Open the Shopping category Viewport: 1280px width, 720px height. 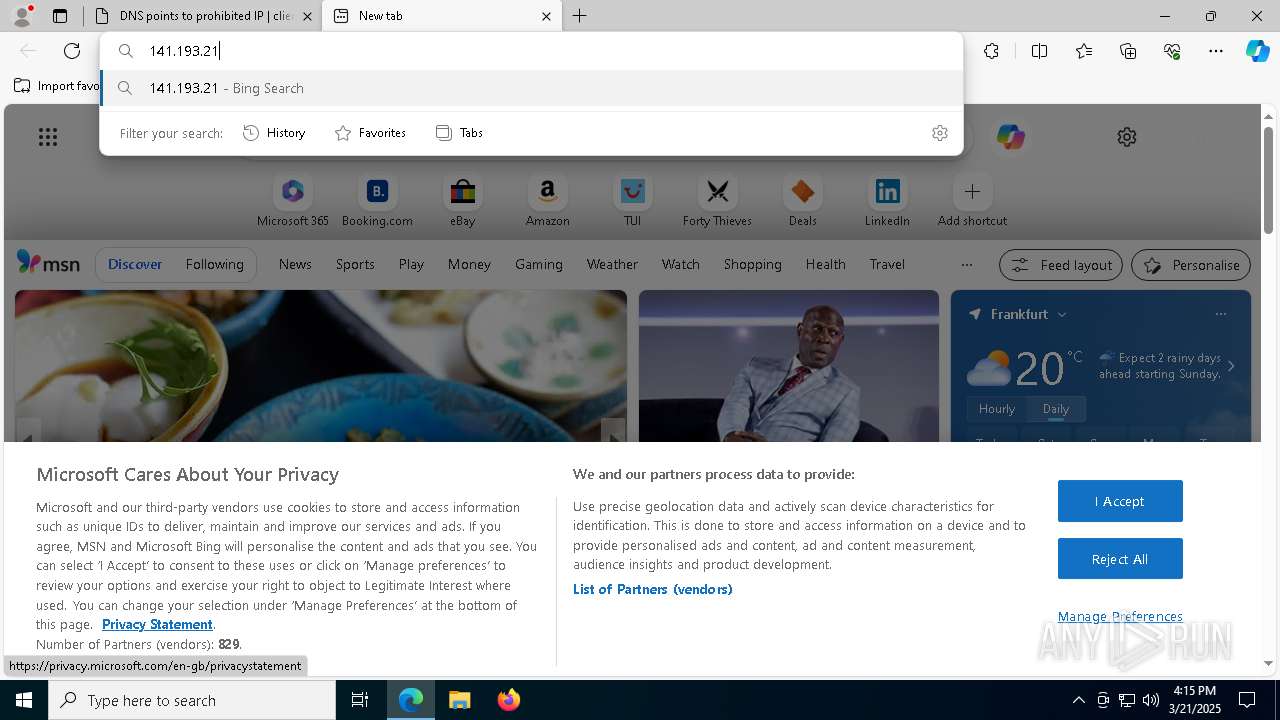[752, 264]
